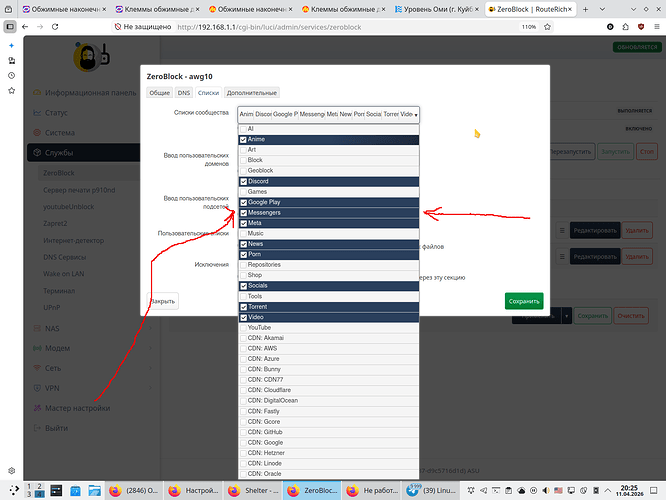Open the history clock icon in side panel

click(11, 76)
